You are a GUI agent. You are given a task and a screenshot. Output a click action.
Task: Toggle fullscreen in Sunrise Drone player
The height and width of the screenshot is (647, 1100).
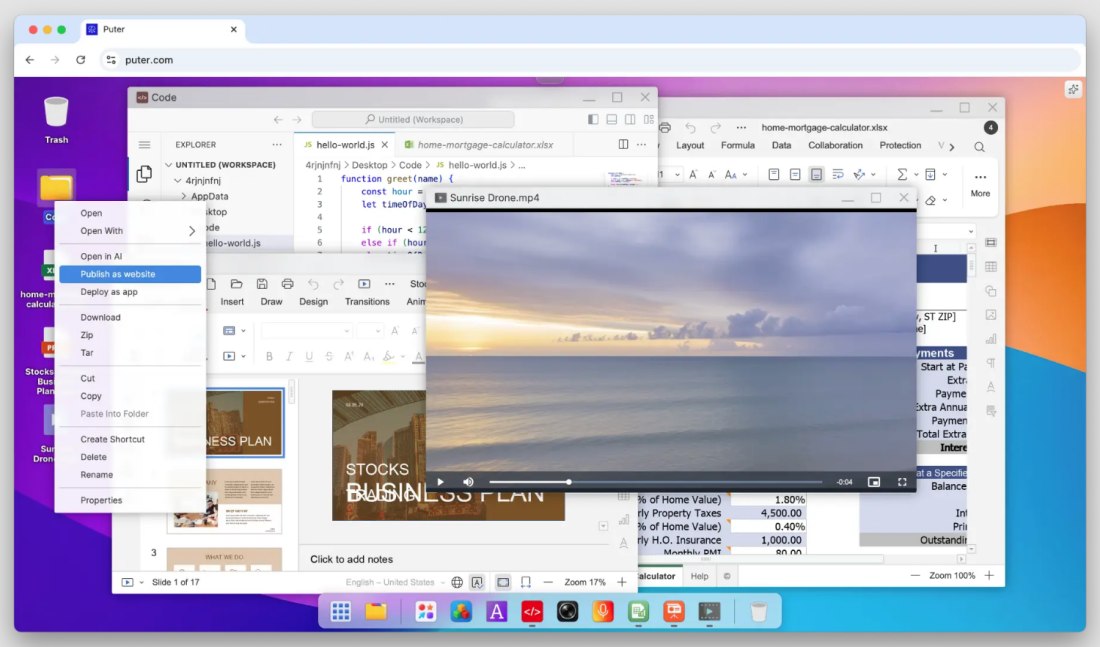click(x=902, y=482)
